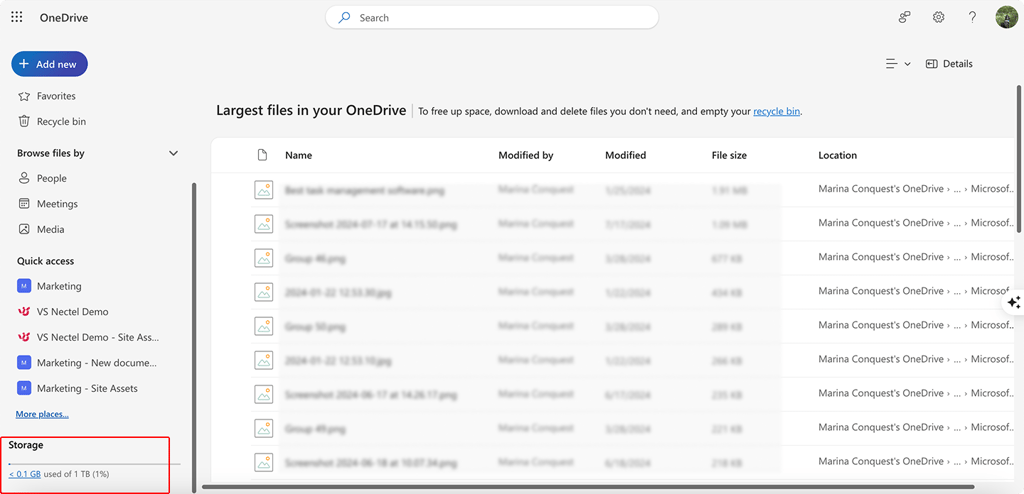Click the blue Marketing site icon

(x=24, y=286)
